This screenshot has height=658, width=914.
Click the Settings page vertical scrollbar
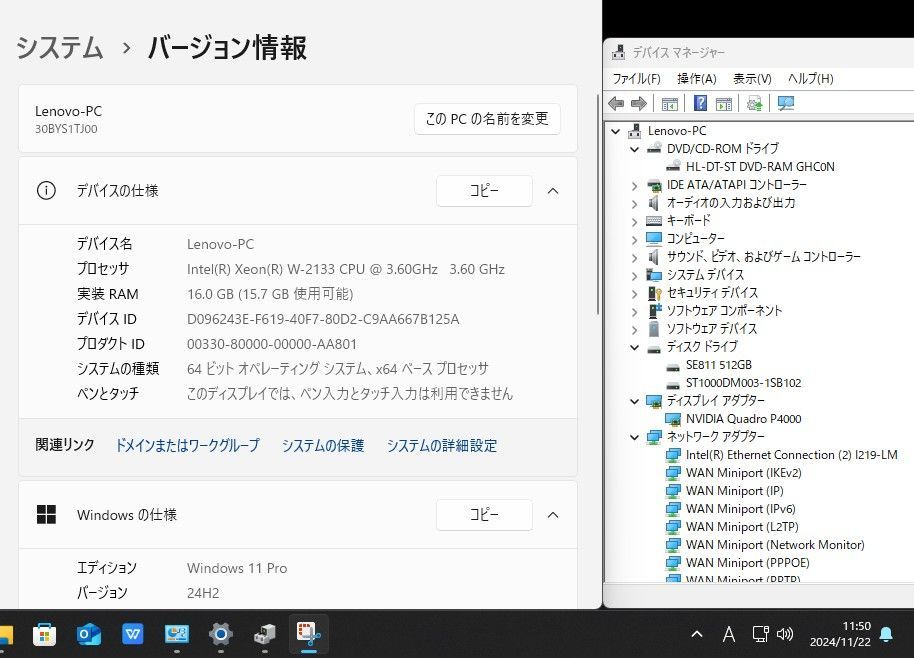tap(598, 200)
